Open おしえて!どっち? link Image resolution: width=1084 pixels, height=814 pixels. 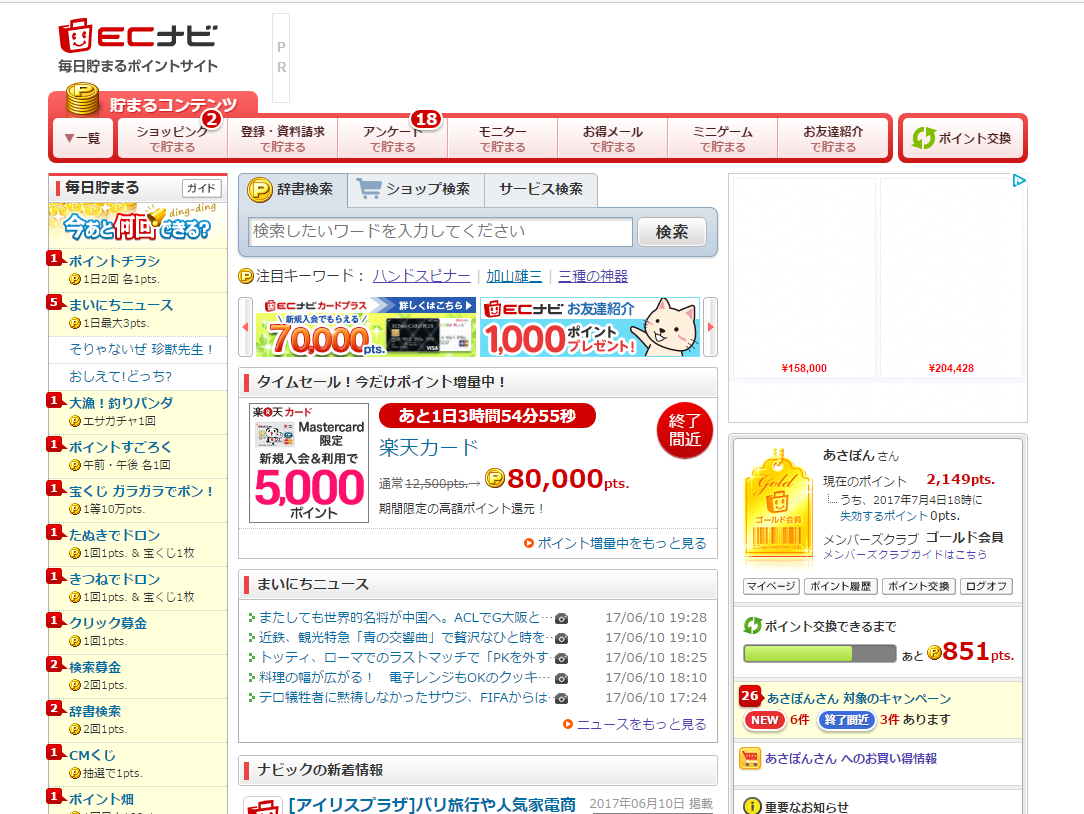click(x=120, y=376)
